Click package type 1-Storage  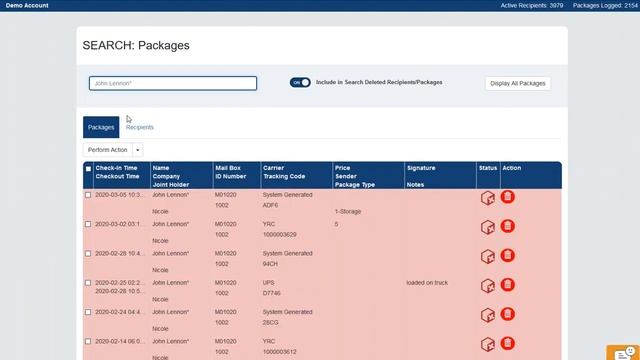348,211
